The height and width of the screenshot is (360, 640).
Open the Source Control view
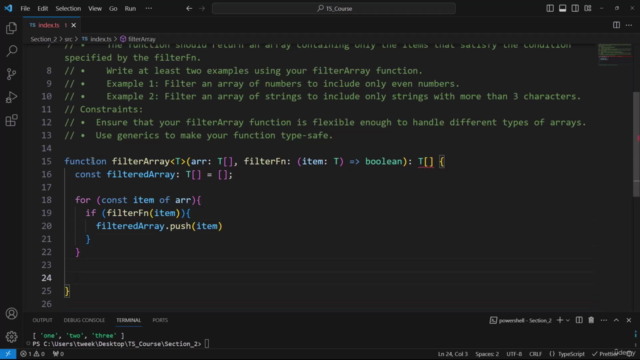coord(11,74)
